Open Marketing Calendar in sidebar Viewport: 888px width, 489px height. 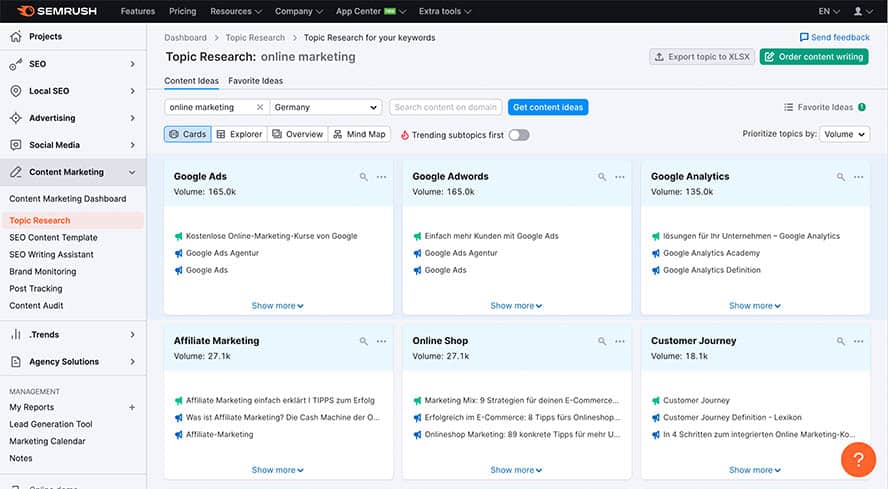tap(47, 441)
